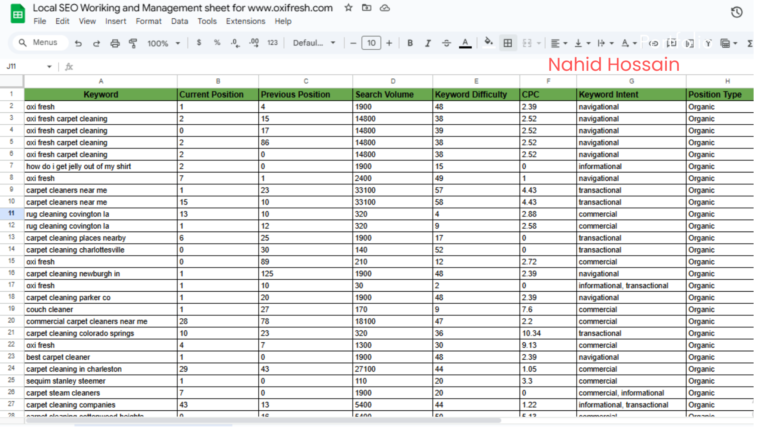The image size is (768, 432).
Task: Select column D header
Action: (x=393, y=81)
